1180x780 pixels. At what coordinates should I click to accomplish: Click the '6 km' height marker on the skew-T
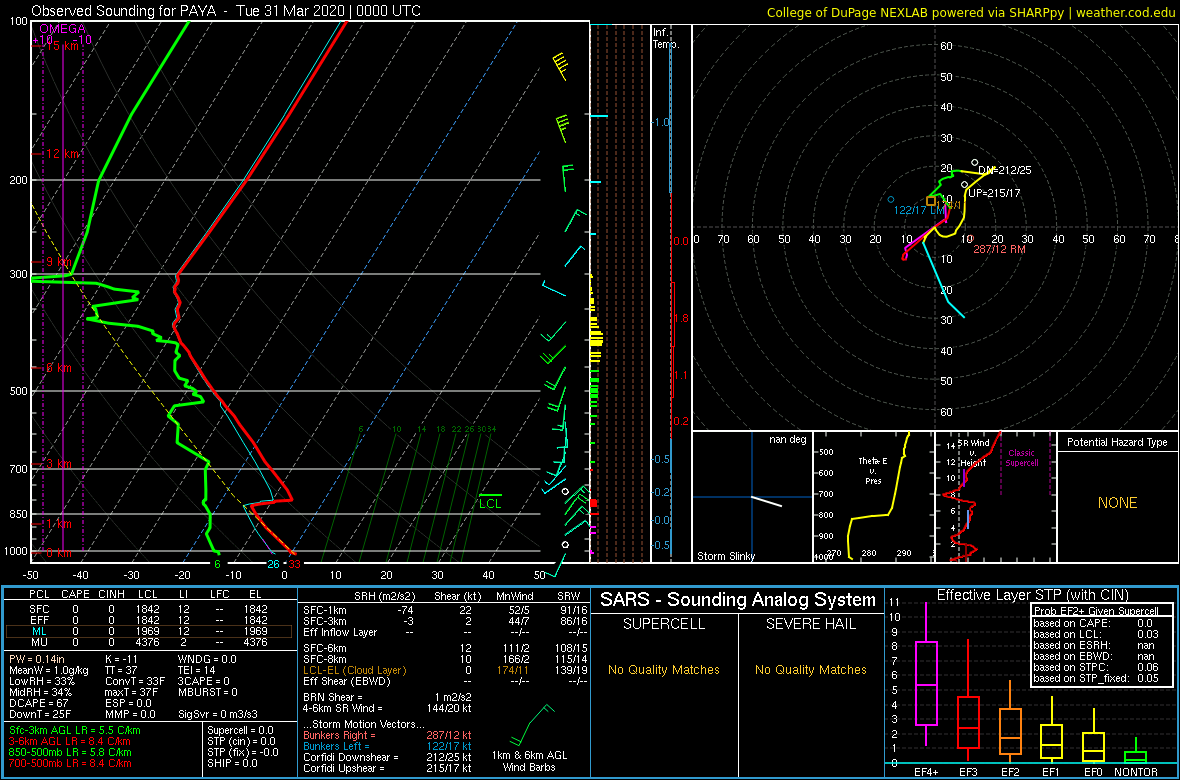pyautogui.click(x=58, y=368)
